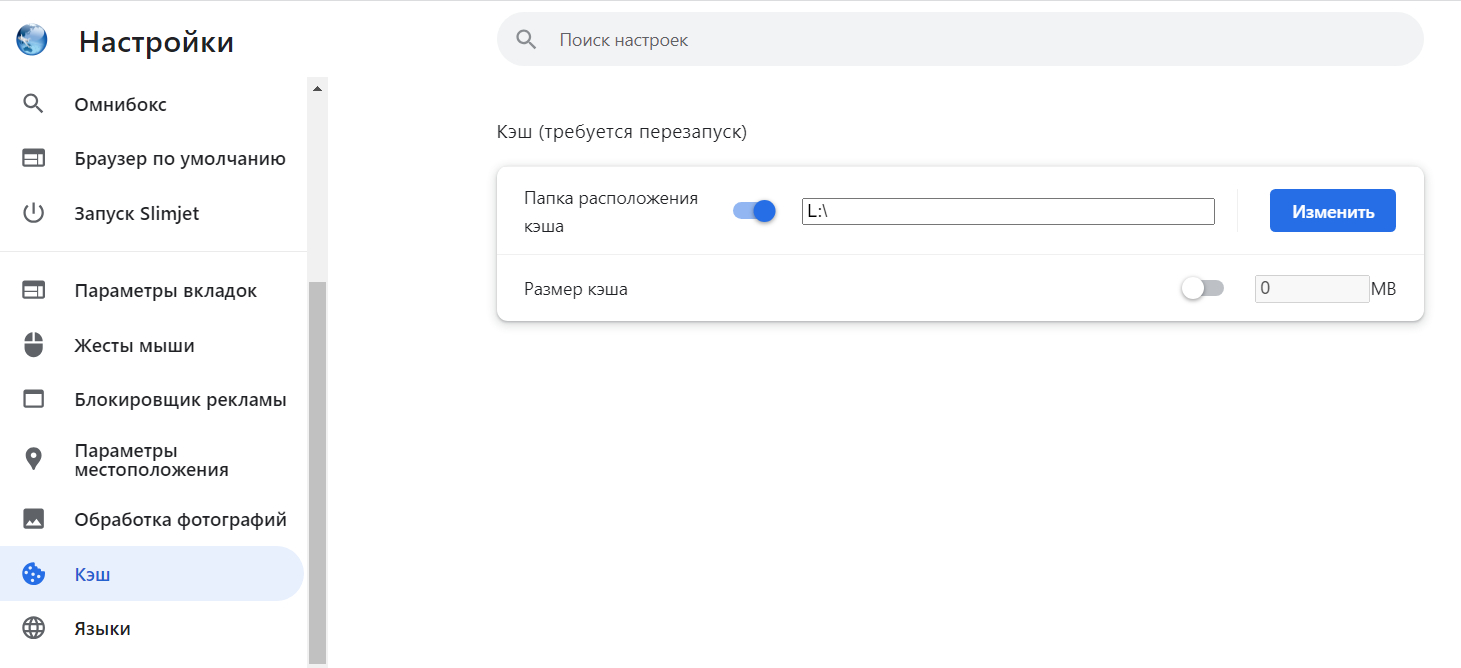Open the Кэш settings section
Viewport: 1461px width, 668px height.
[92, 575]
